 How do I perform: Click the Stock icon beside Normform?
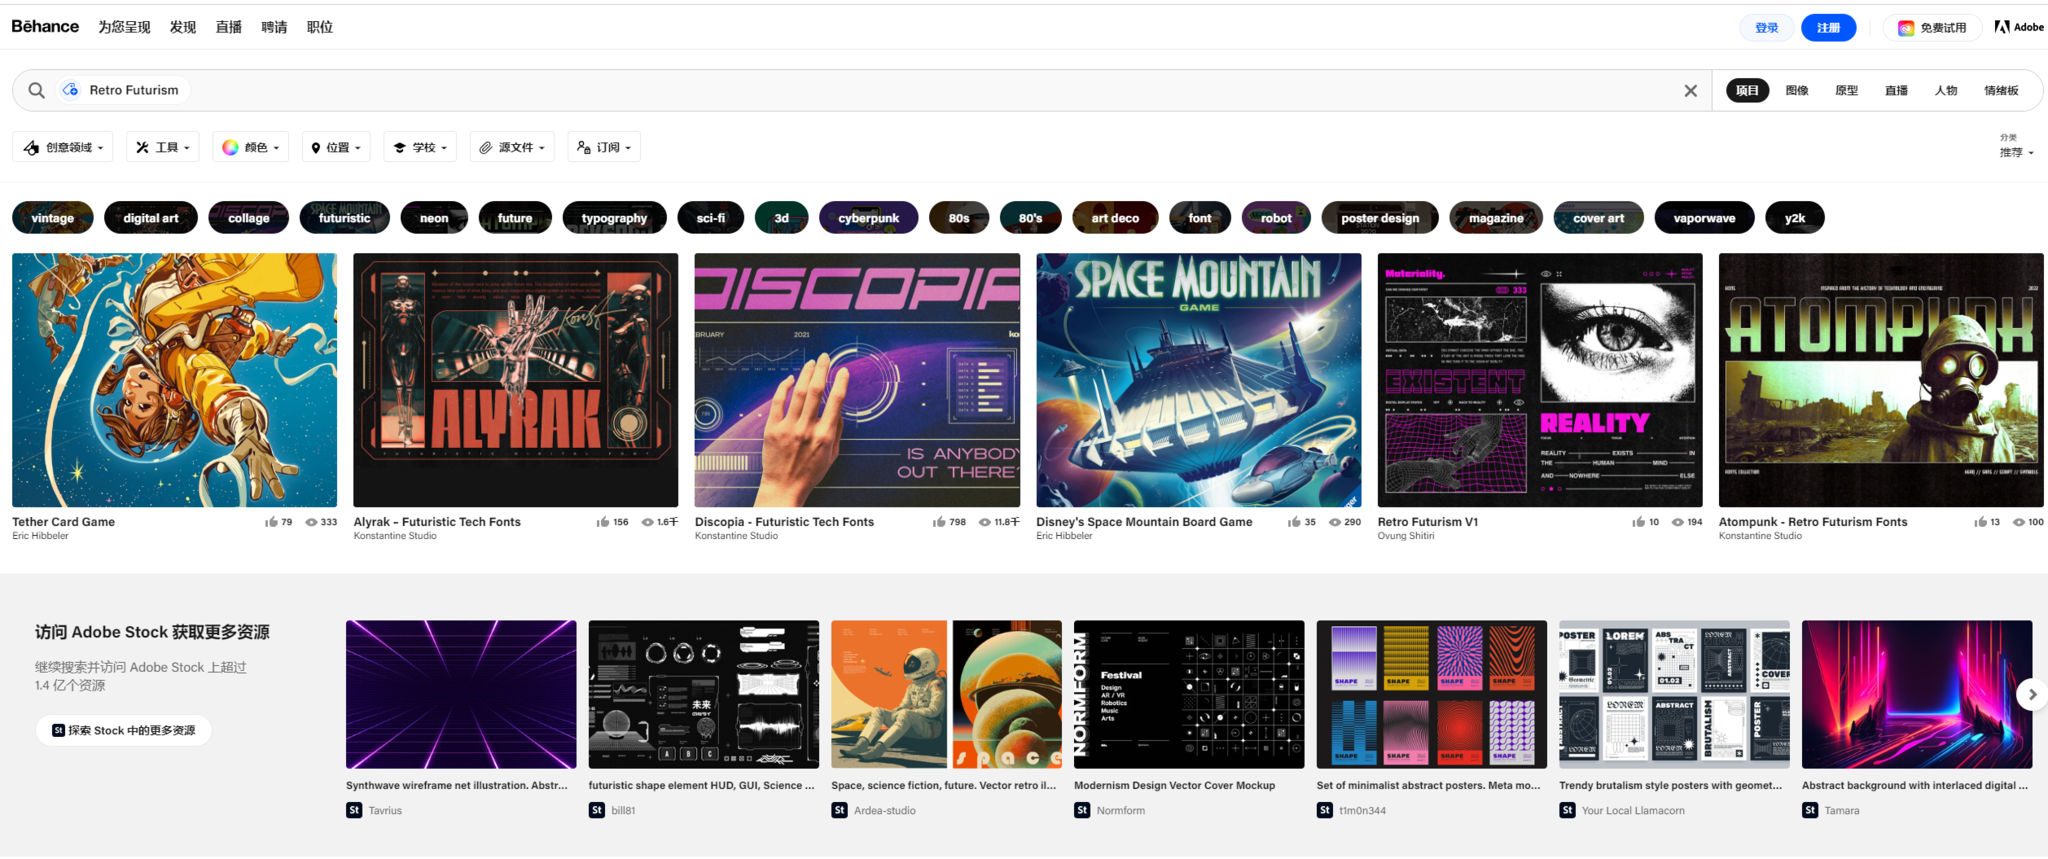pos(1082,810)
